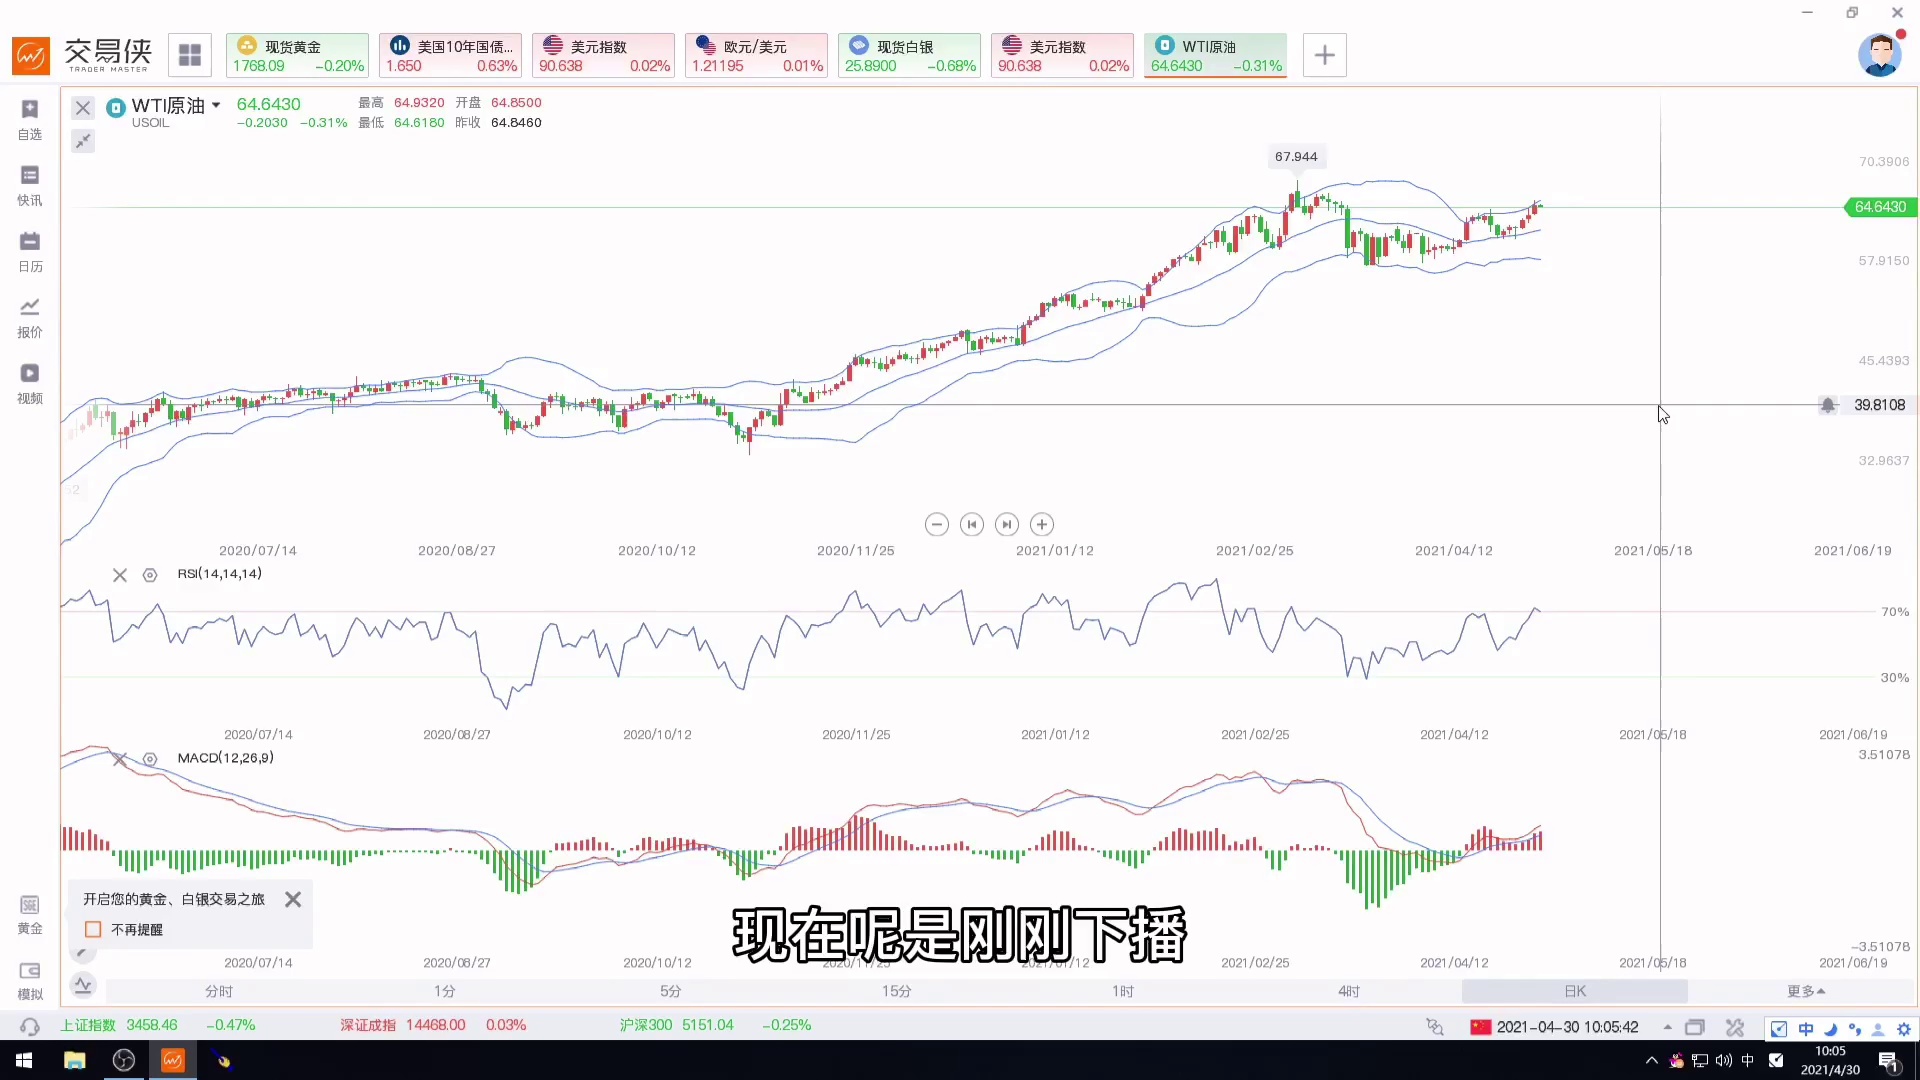Toggle the chart fullscreen collapse arrow
The height and width of the screenshot is (1080, 1920).
83,141
